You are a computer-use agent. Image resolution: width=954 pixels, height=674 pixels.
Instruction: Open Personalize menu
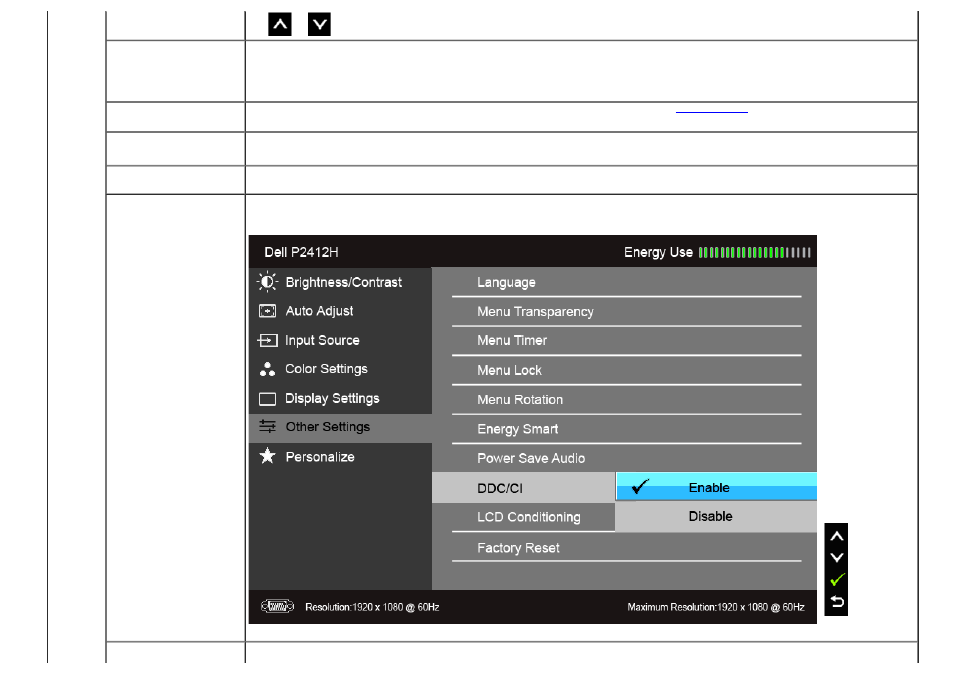pyautogui.click(x=340, y=457)
